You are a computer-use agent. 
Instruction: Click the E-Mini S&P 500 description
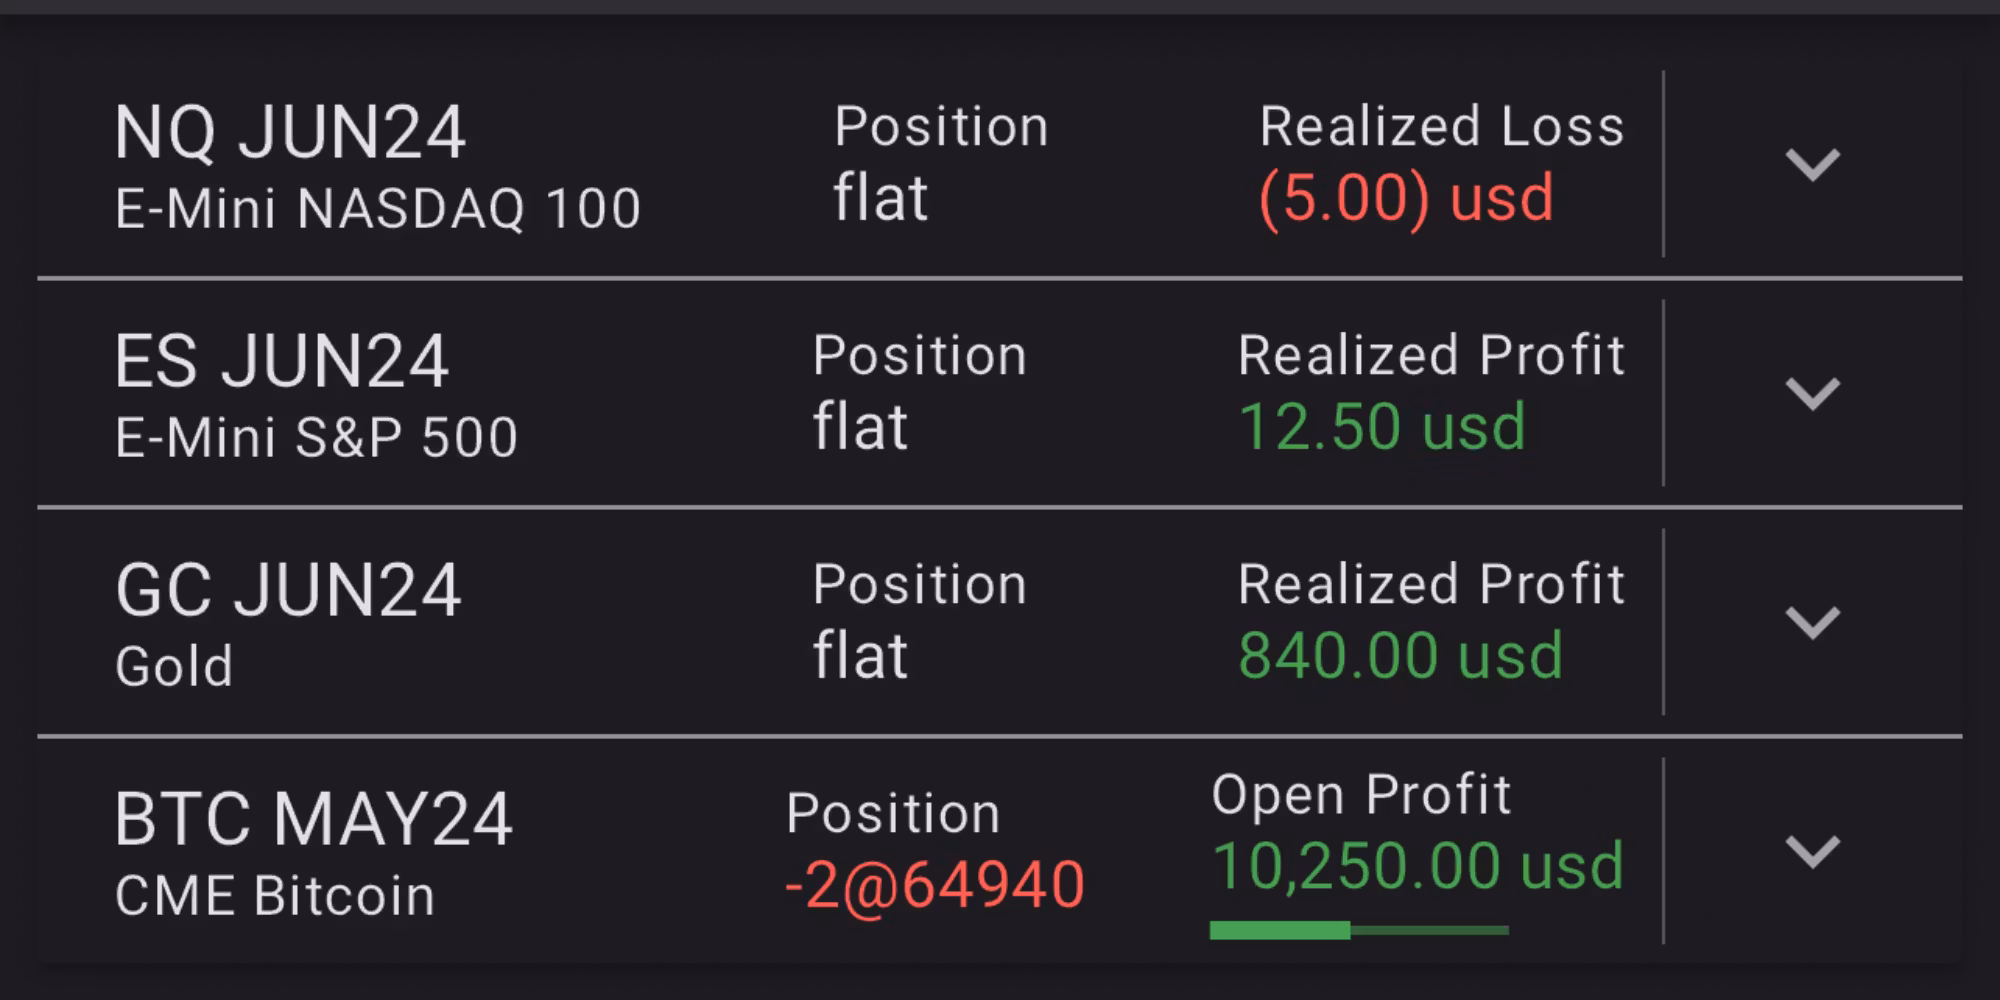click(x=316, y=438)
